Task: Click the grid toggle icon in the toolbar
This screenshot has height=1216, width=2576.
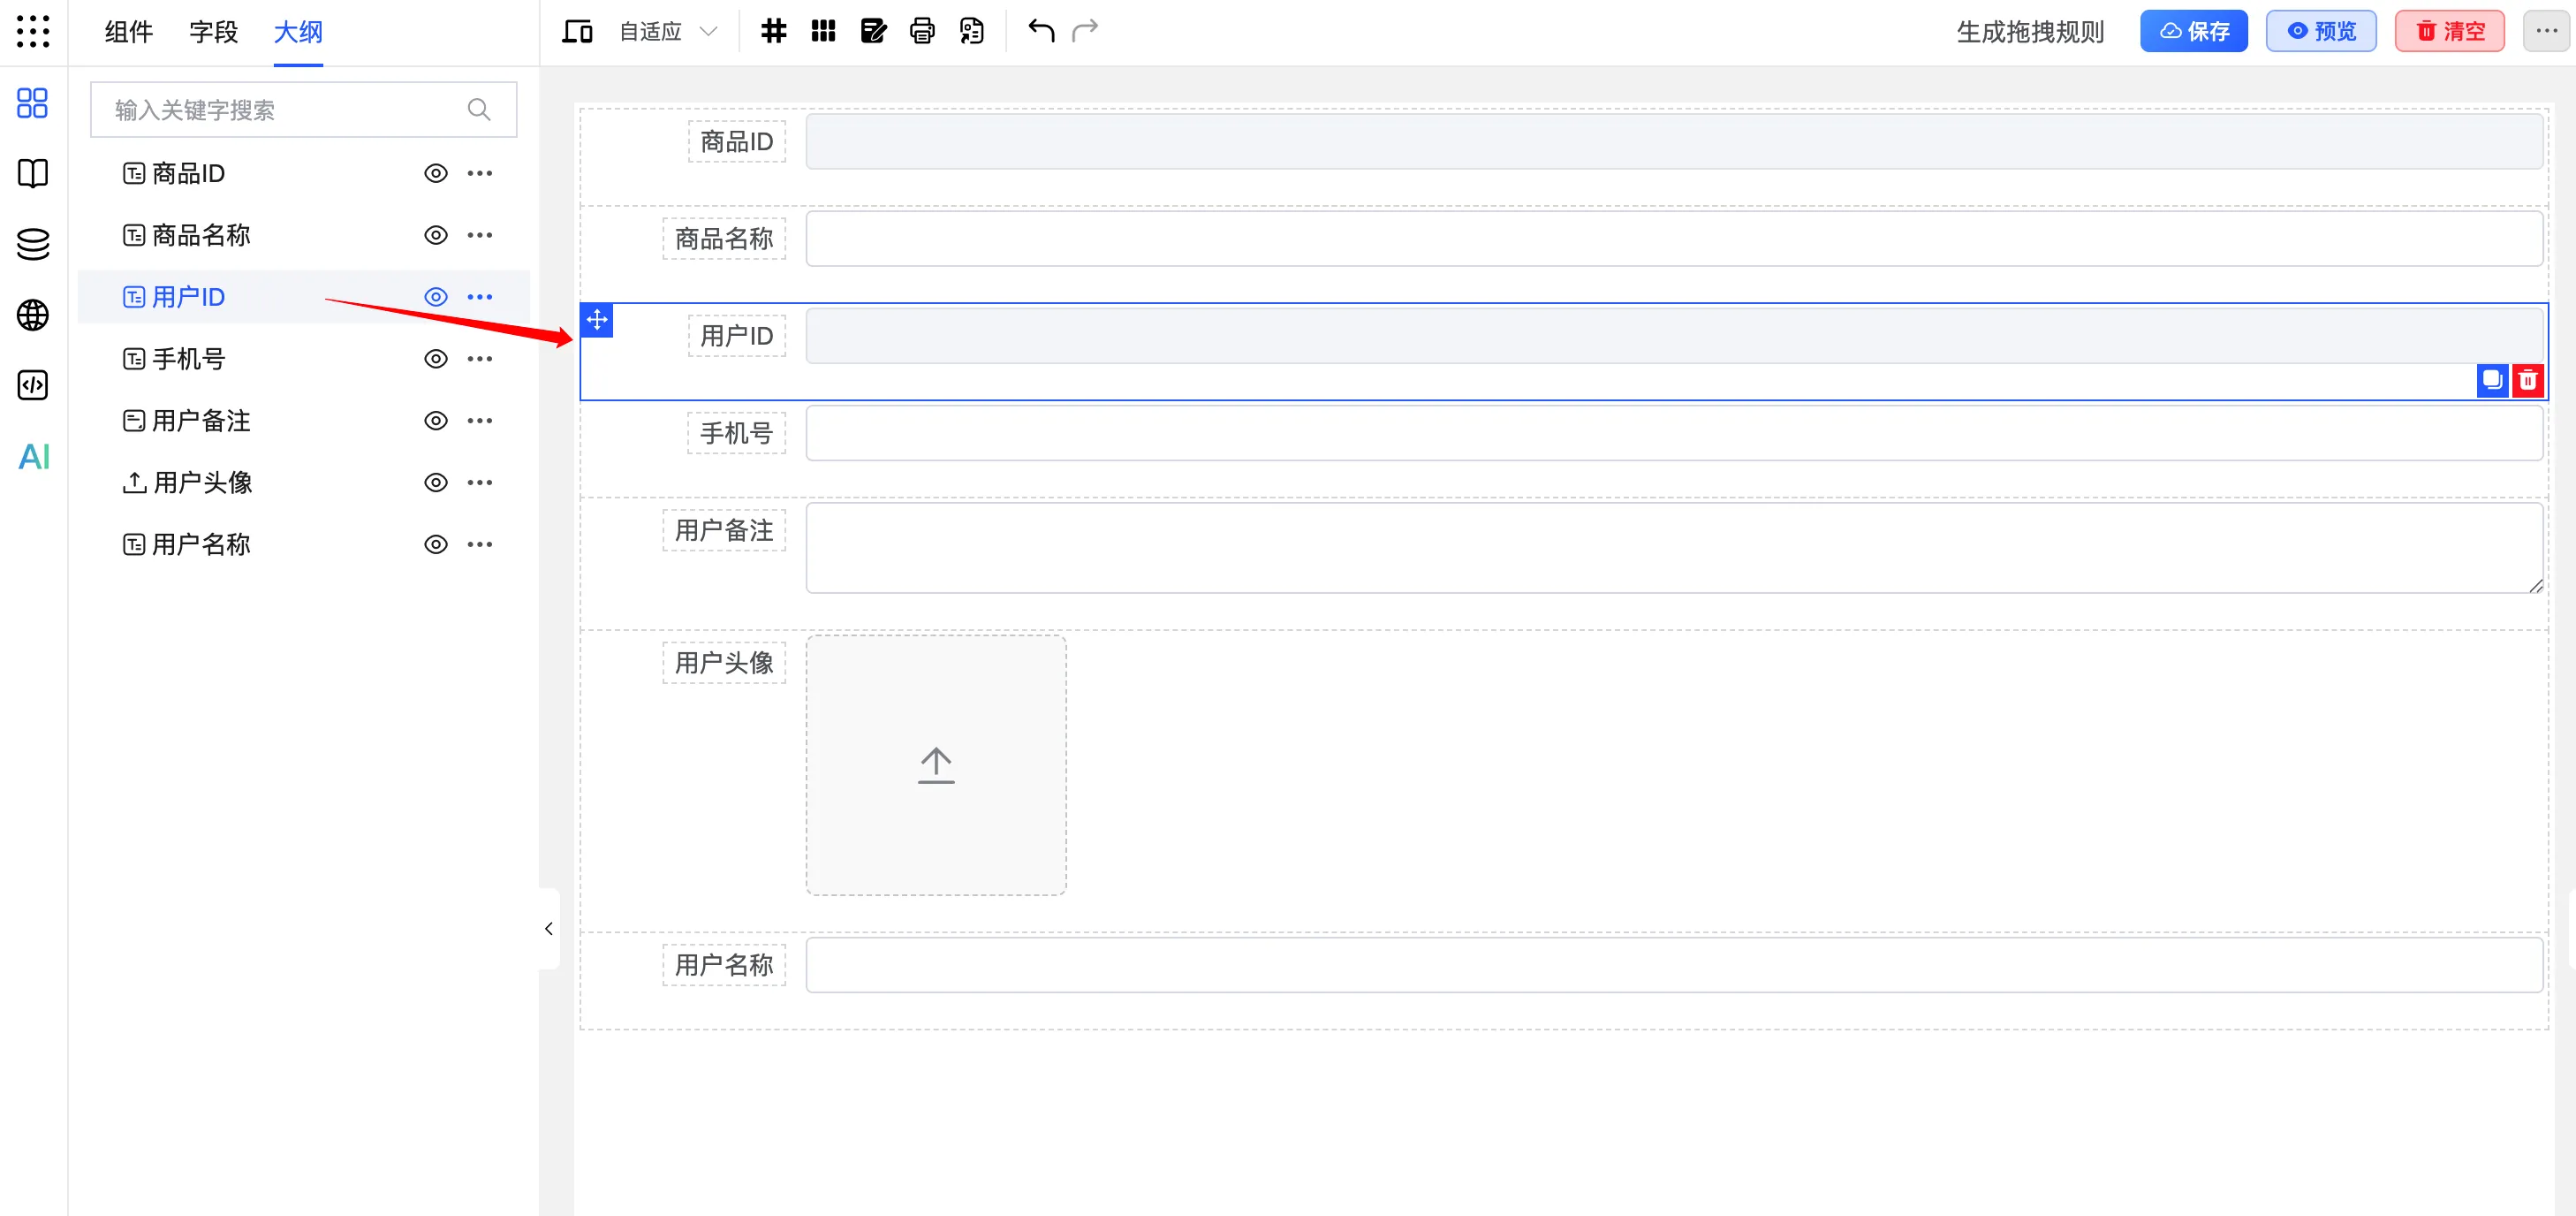Action: click(772, 31)
